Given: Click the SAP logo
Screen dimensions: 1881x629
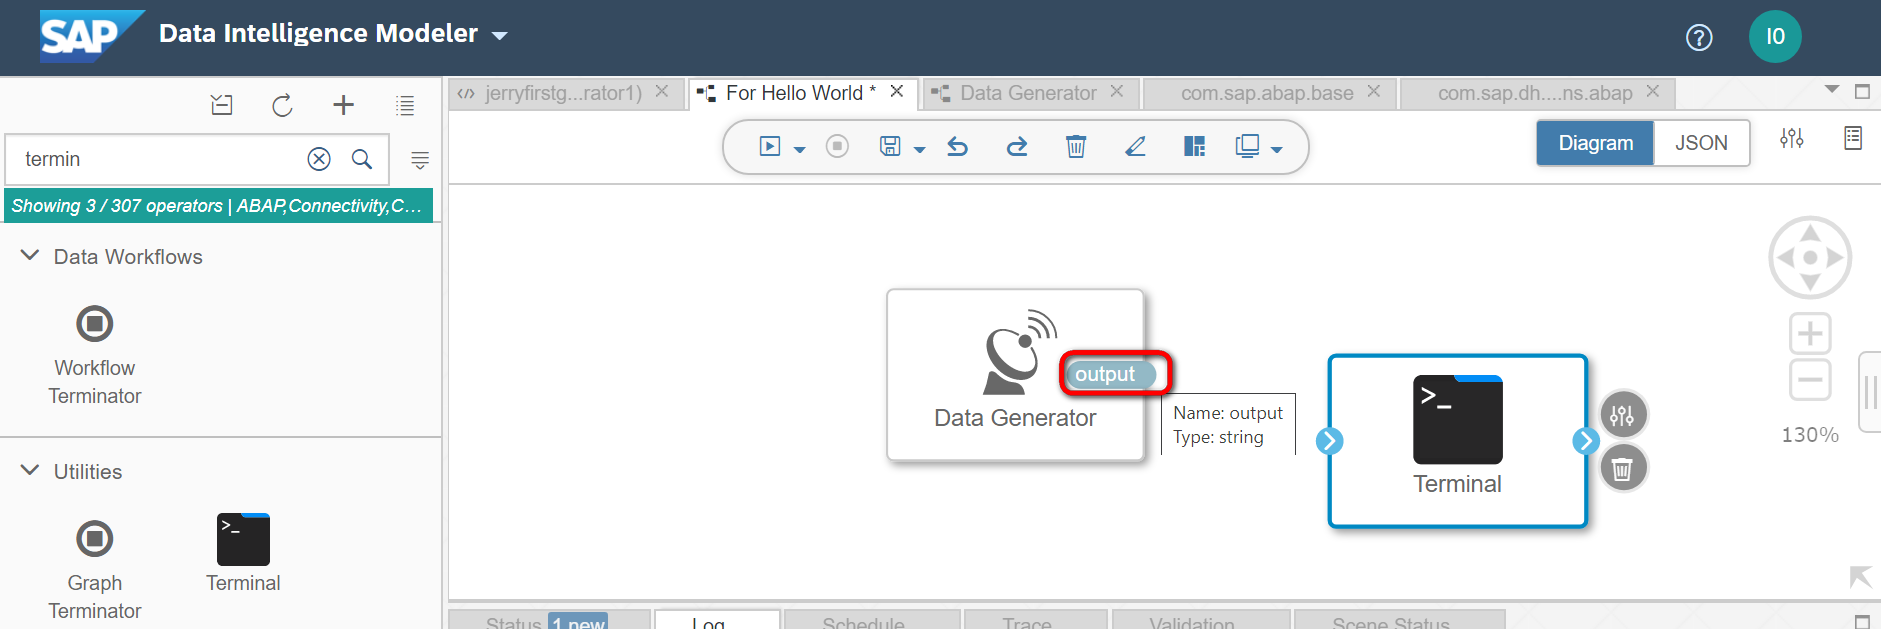Looking at the screenshot, I should point(91,36).
